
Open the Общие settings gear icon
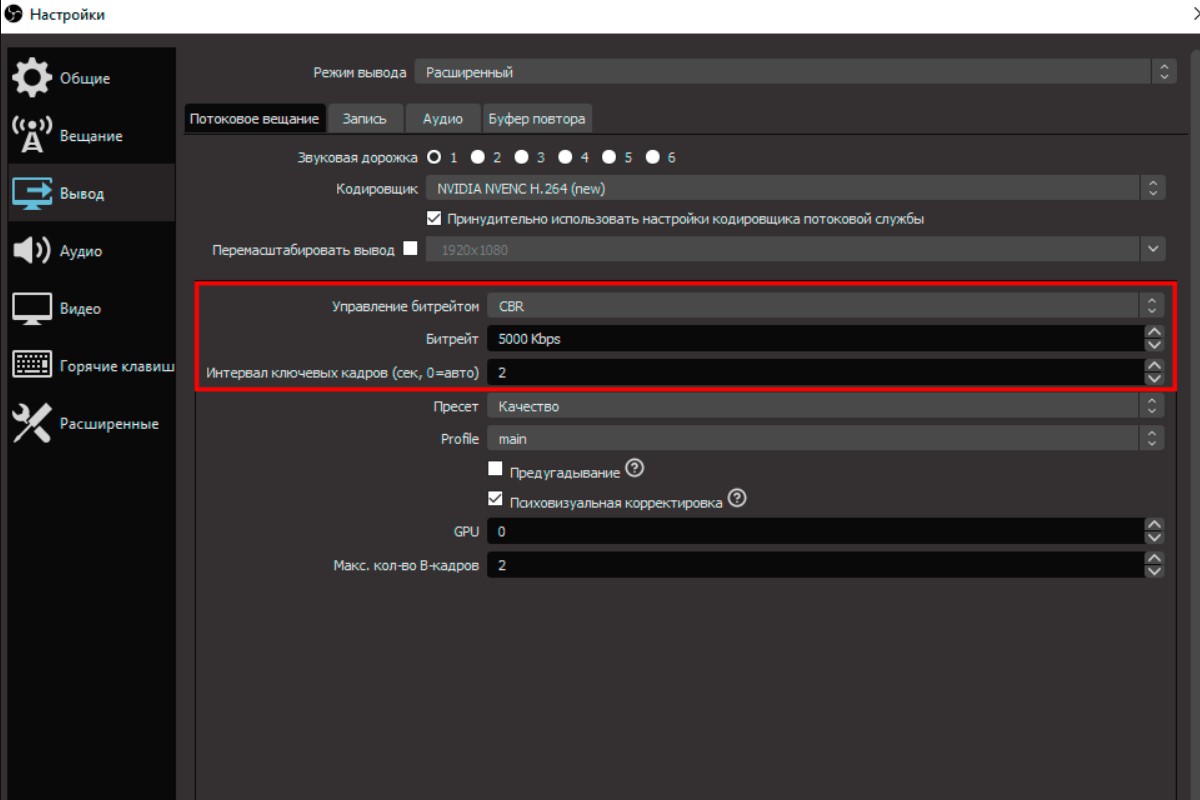32,78
